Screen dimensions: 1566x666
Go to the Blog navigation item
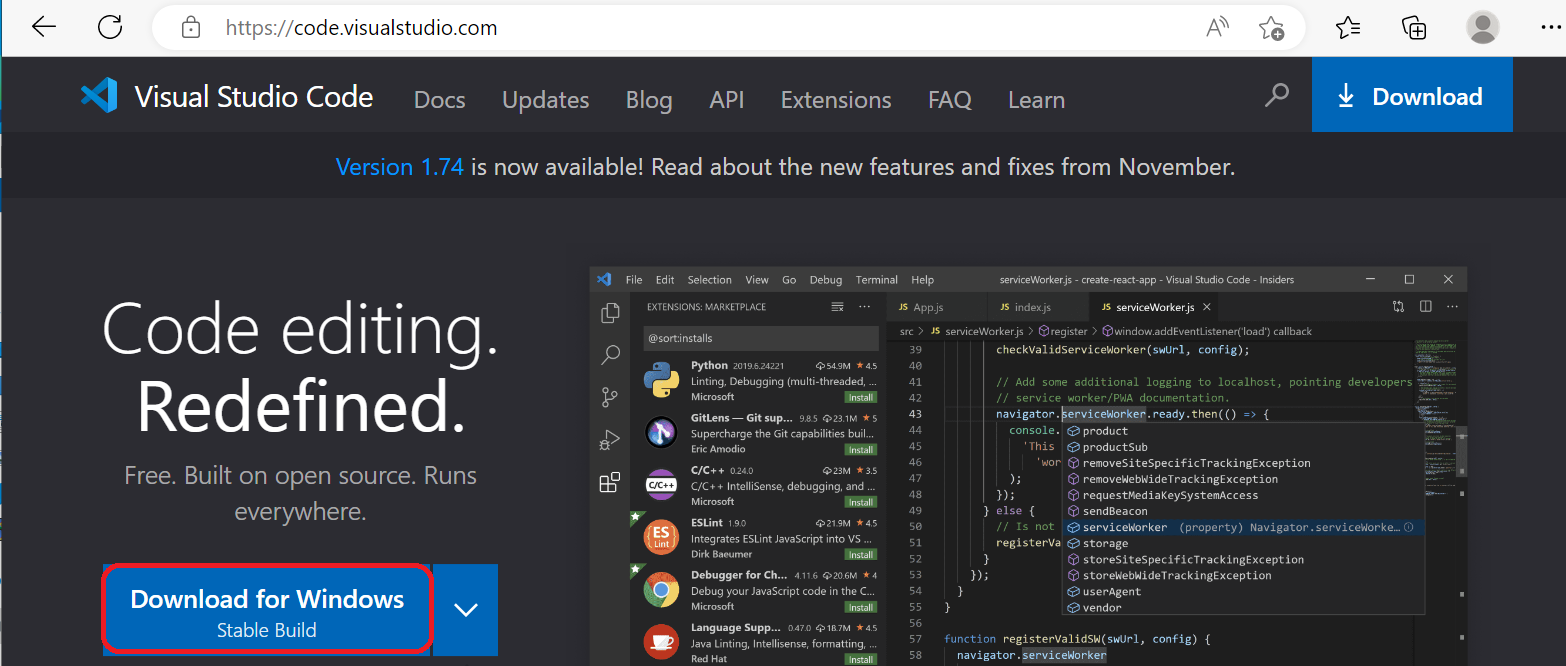coord(649,100)
